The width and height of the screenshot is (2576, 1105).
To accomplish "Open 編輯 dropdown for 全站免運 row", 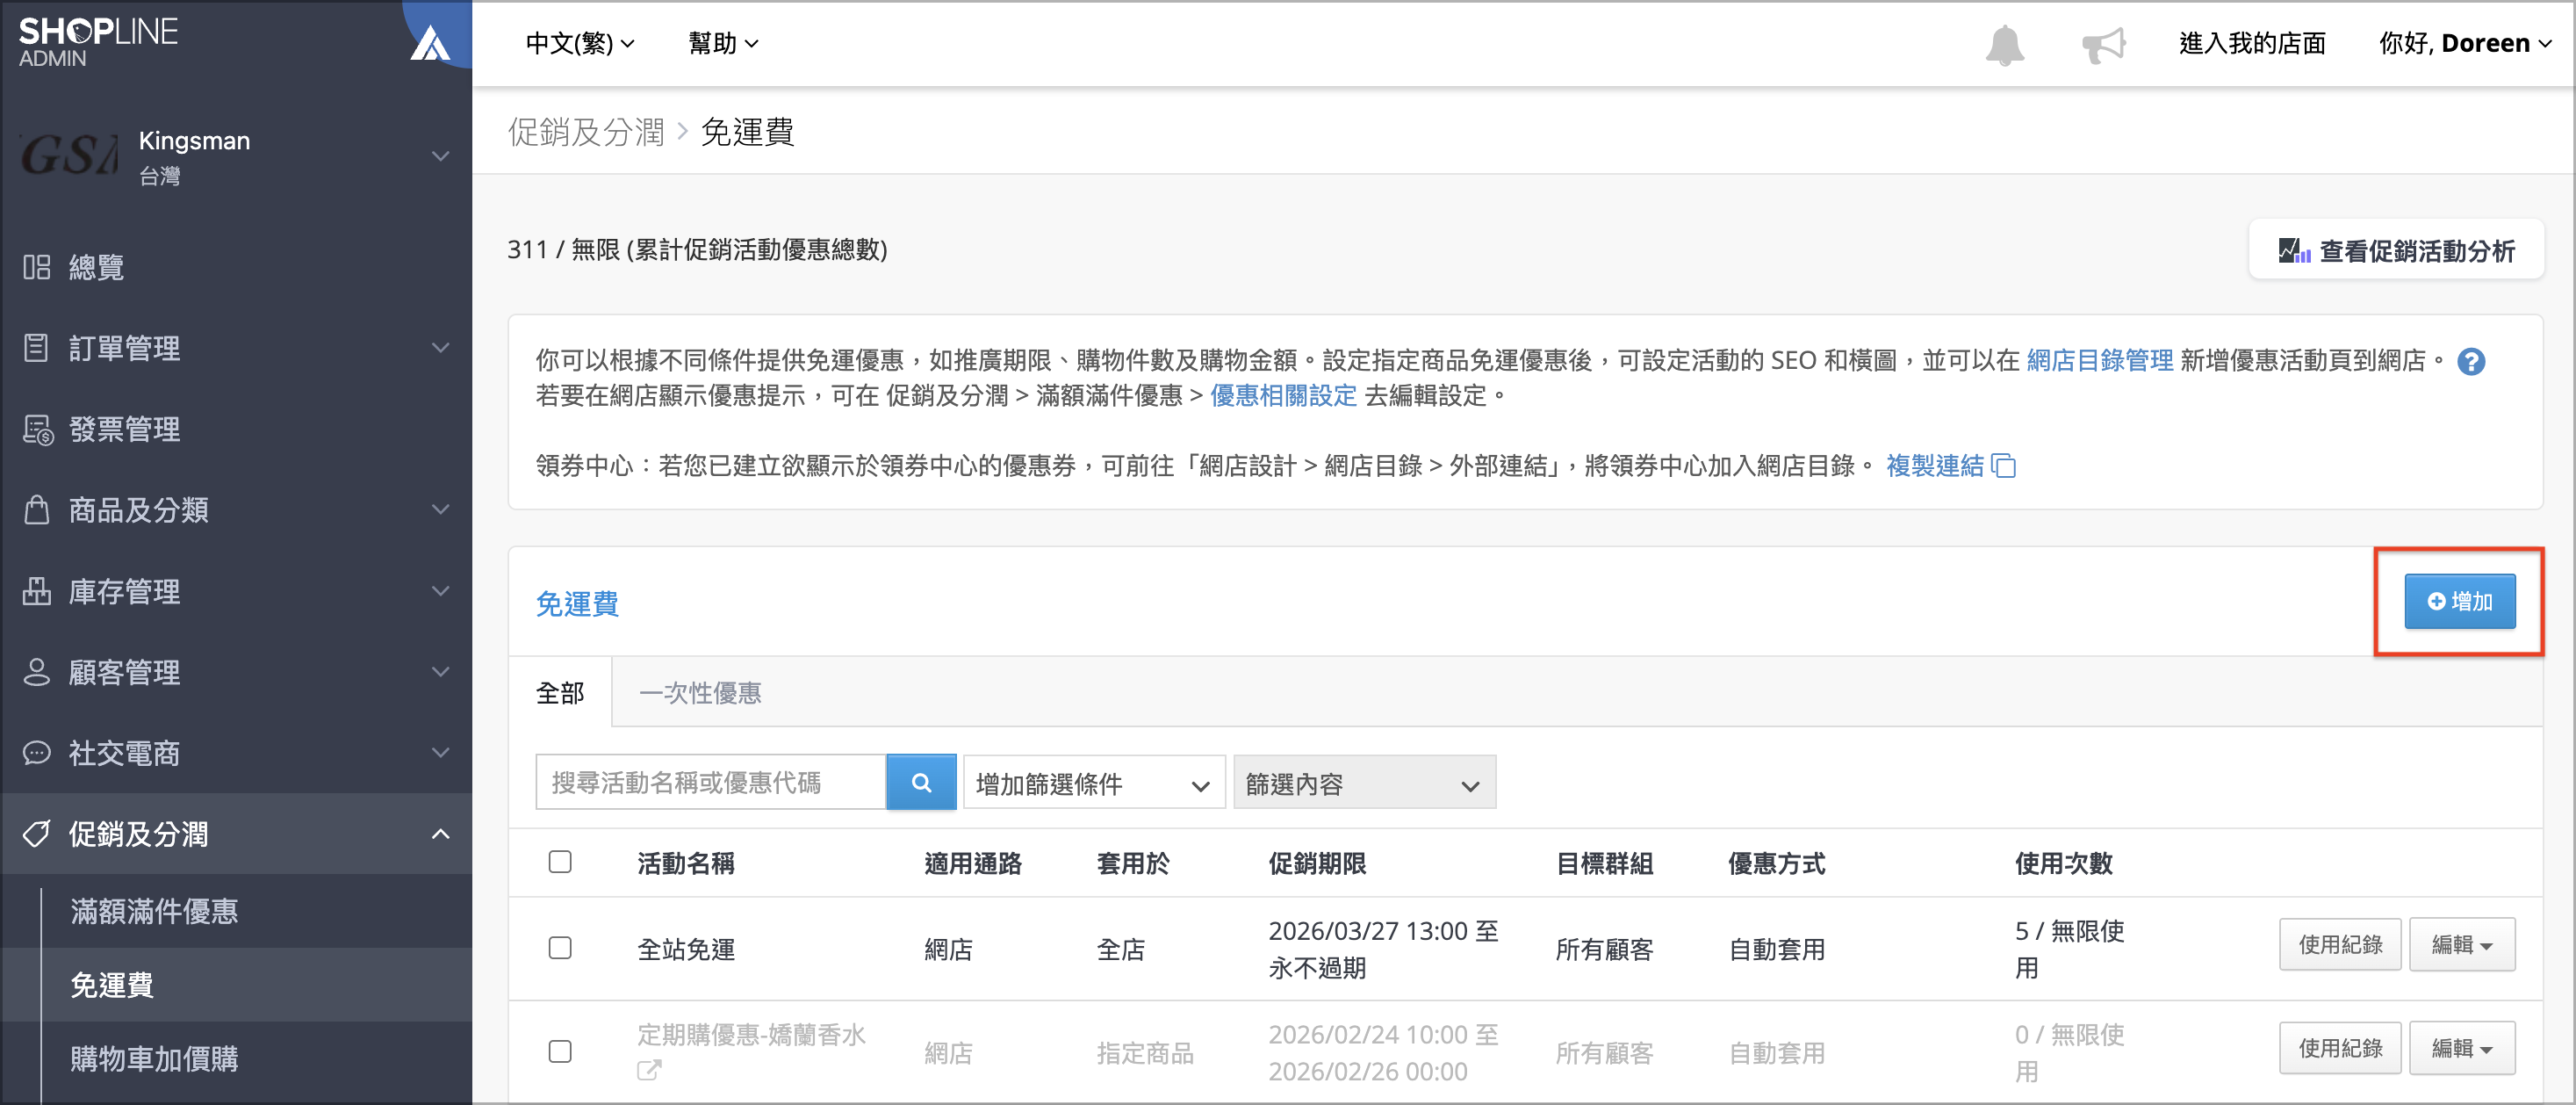I will [2462, 944].
